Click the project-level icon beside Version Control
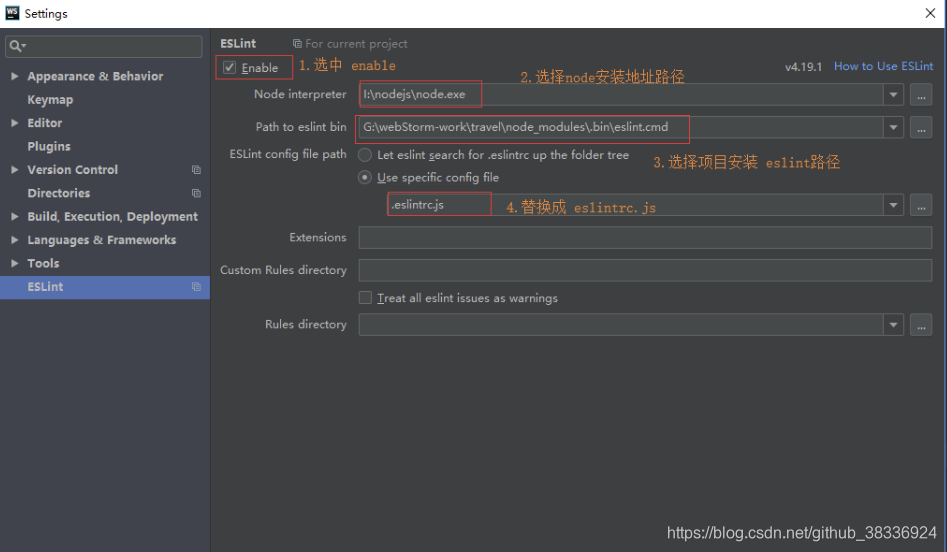 point(196,170)
